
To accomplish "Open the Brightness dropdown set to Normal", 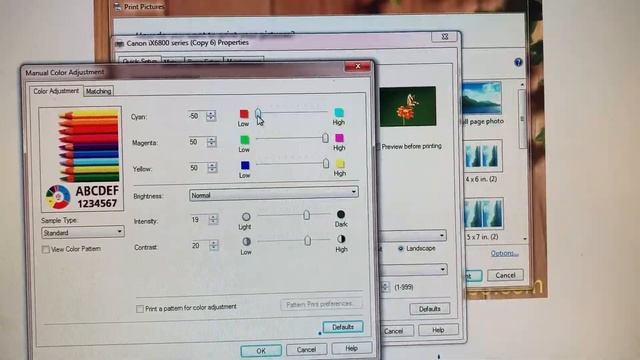I will click(x=274, y=193).
